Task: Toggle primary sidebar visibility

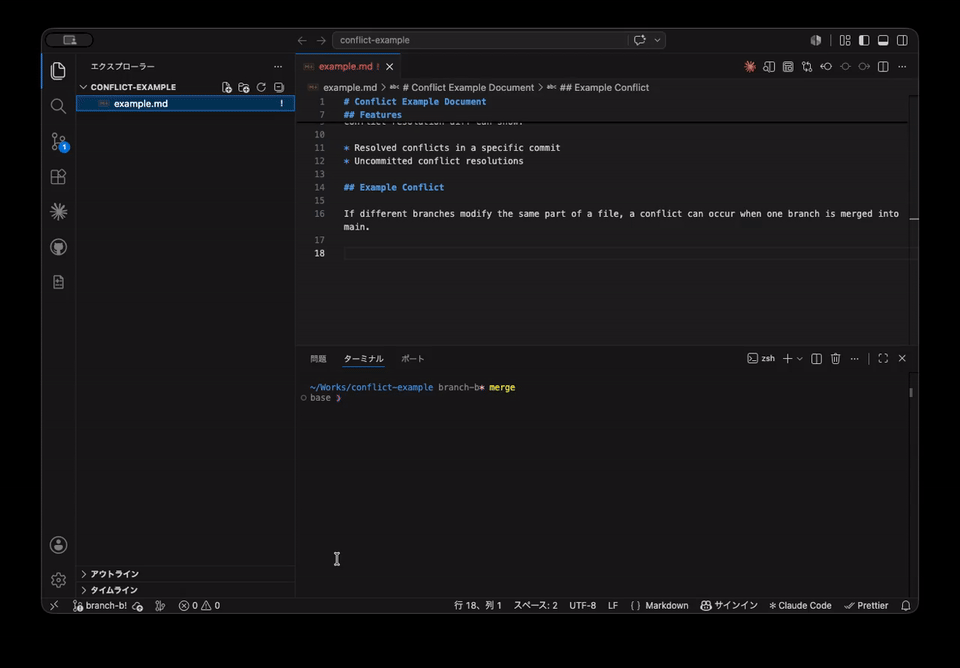Action: pos(864,40)
